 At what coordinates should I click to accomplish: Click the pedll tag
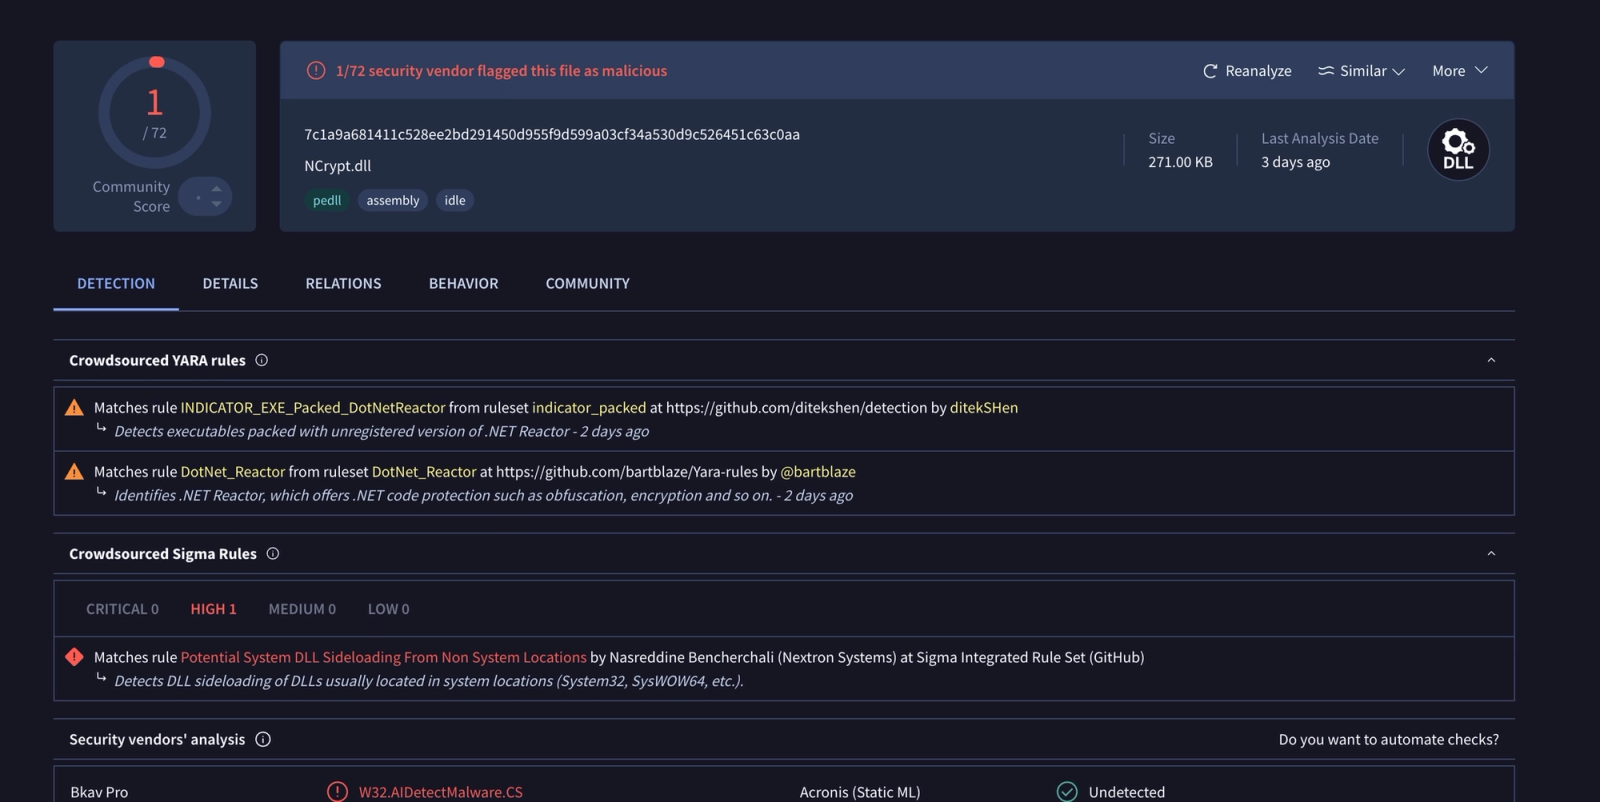click(327, 200)
